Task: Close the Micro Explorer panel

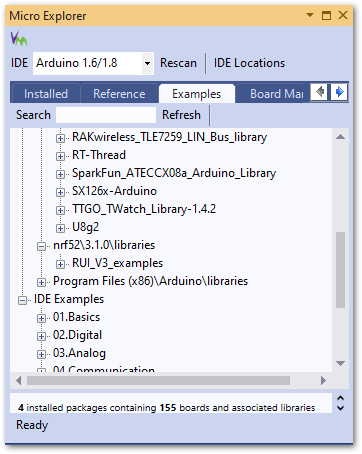Action: (343, 15)
